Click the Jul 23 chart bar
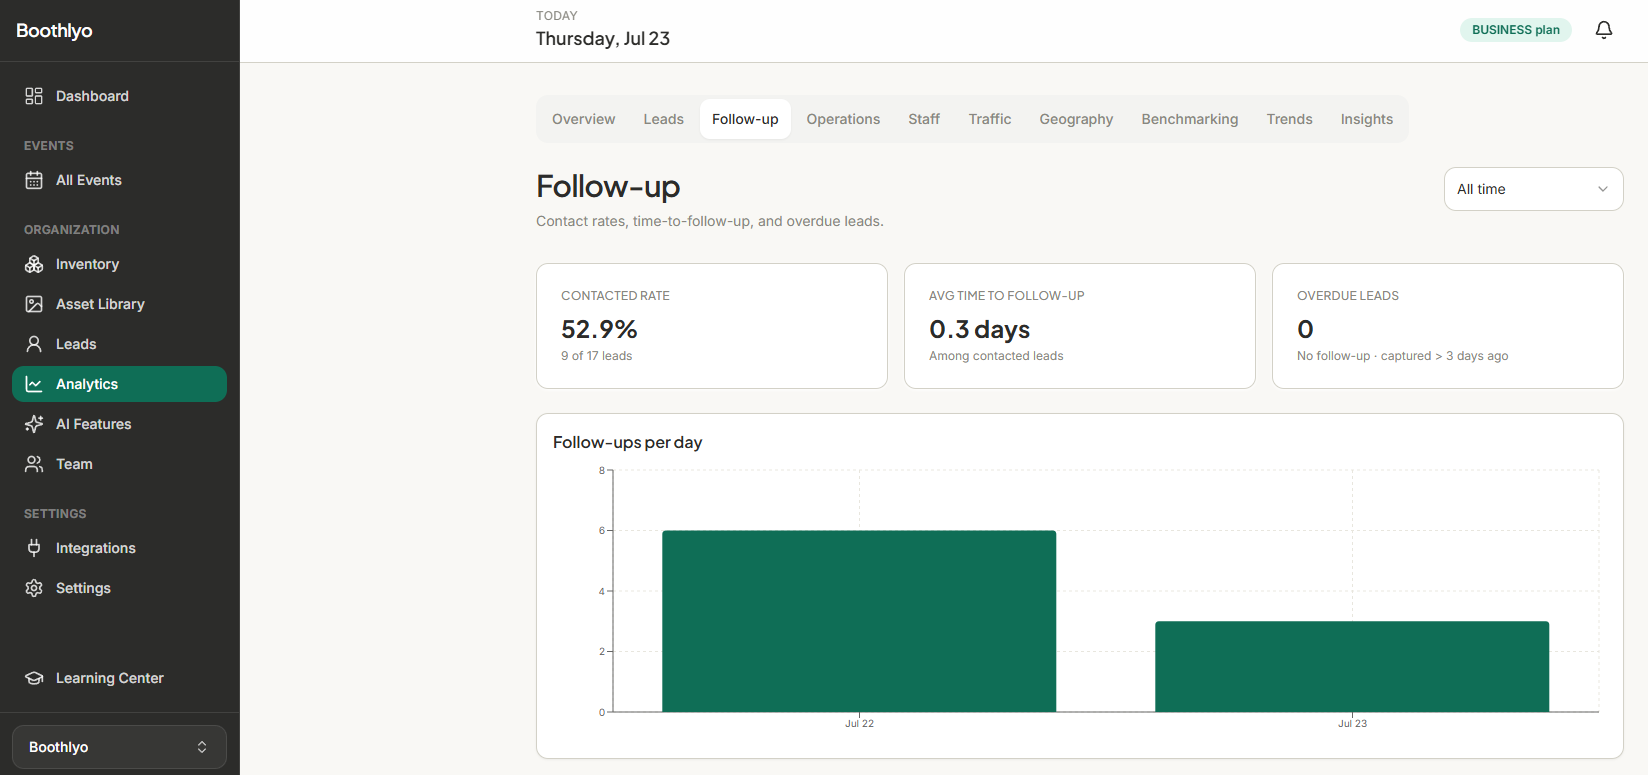Image resolution: width=1648 pixels, height=775 pixels. click(x=1352, y=667)
